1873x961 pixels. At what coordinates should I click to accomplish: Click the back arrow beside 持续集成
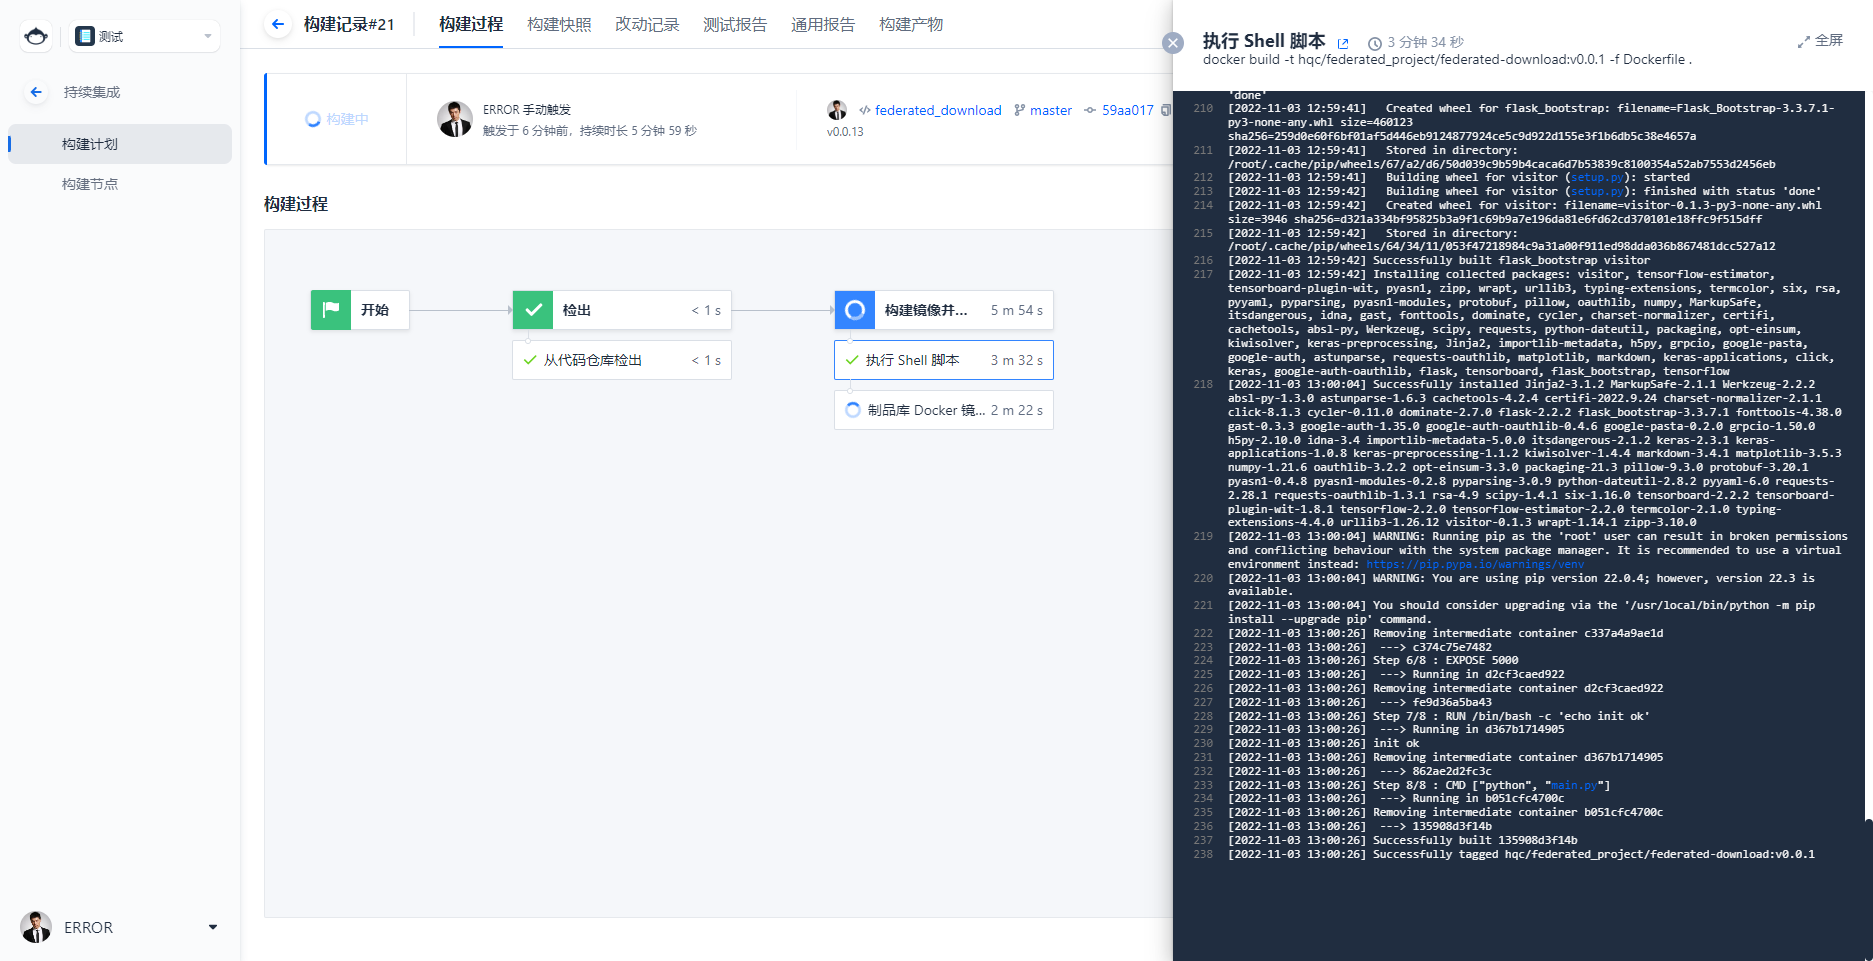[x=36, y=92]
